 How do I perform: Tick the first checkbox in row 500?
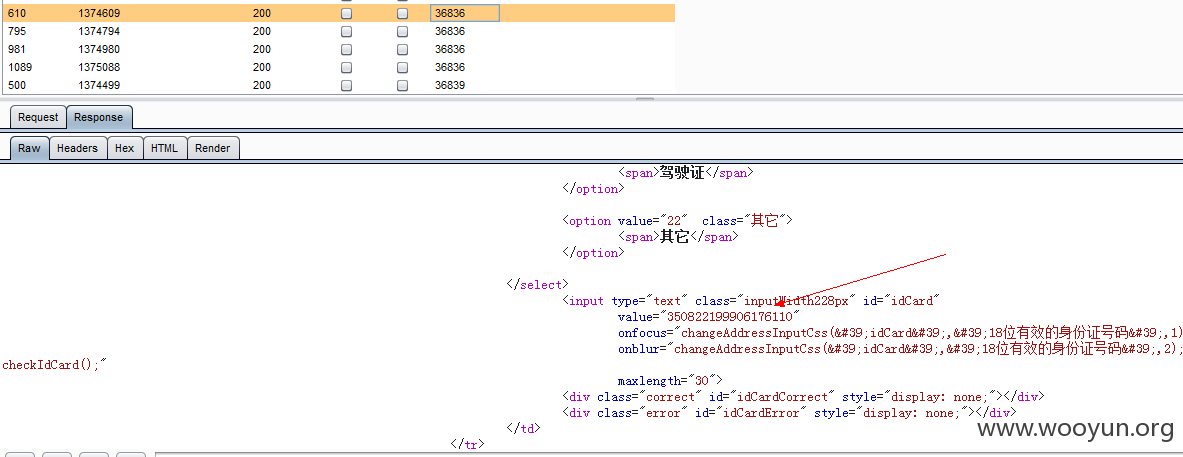point(346,86)
